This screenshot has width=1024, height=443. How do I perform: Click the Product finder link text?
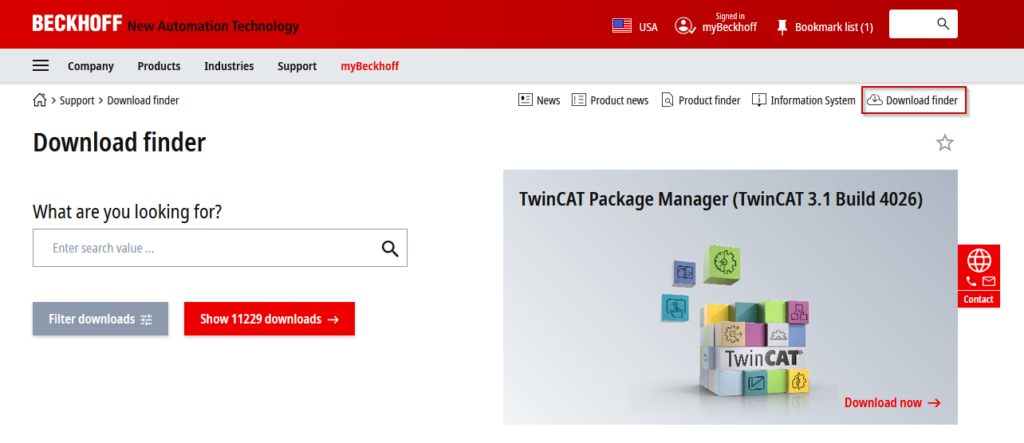tap(710, 101)
